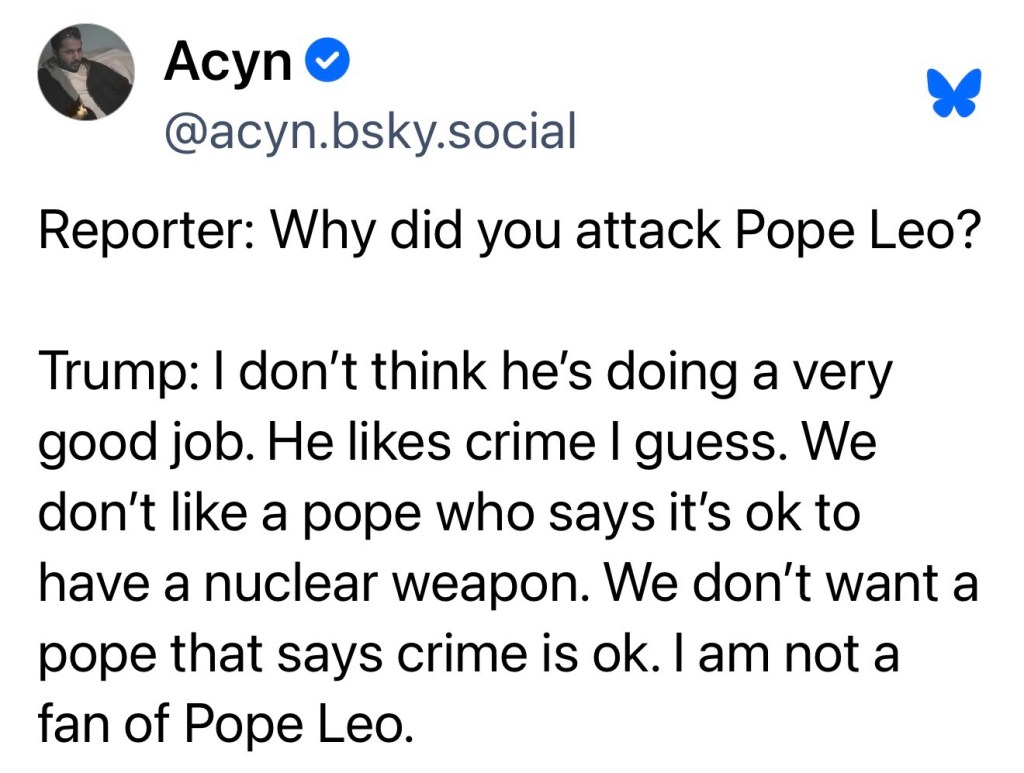Click the word "Reporter:" in the post
The height and width of the screenshot is (773, 1024).
pyautogui.click(x=146, y=232)
